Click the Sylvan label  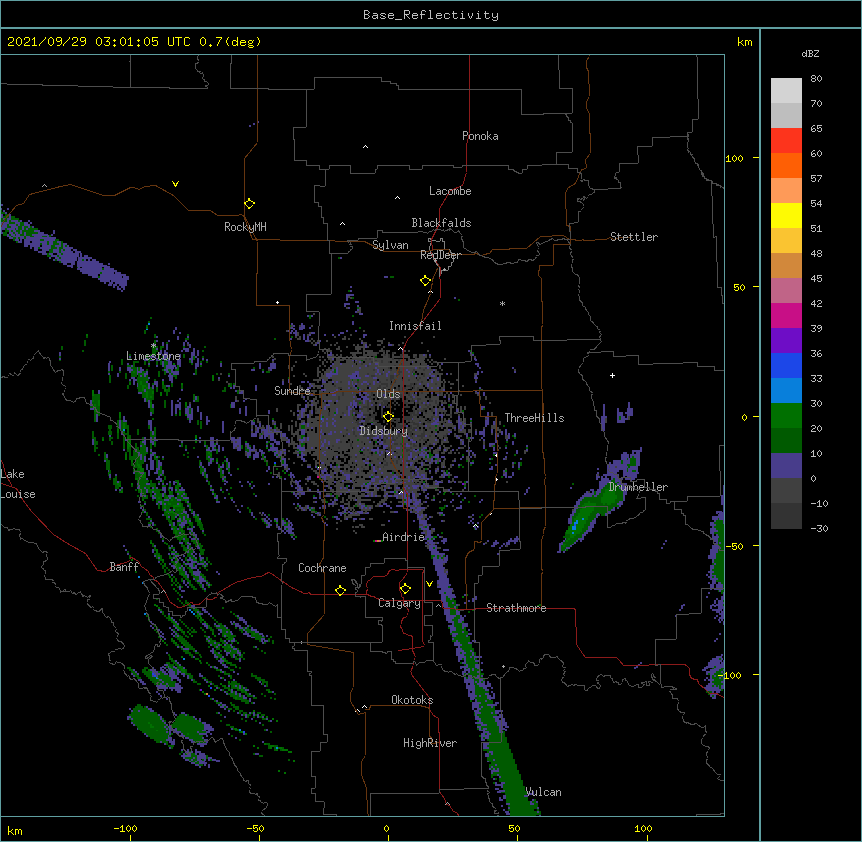pos(390,245)
